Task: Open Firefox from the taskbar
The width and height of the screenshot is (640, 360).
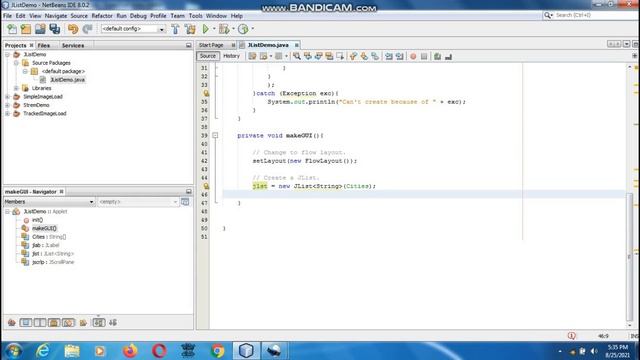Action: [130, 351]
